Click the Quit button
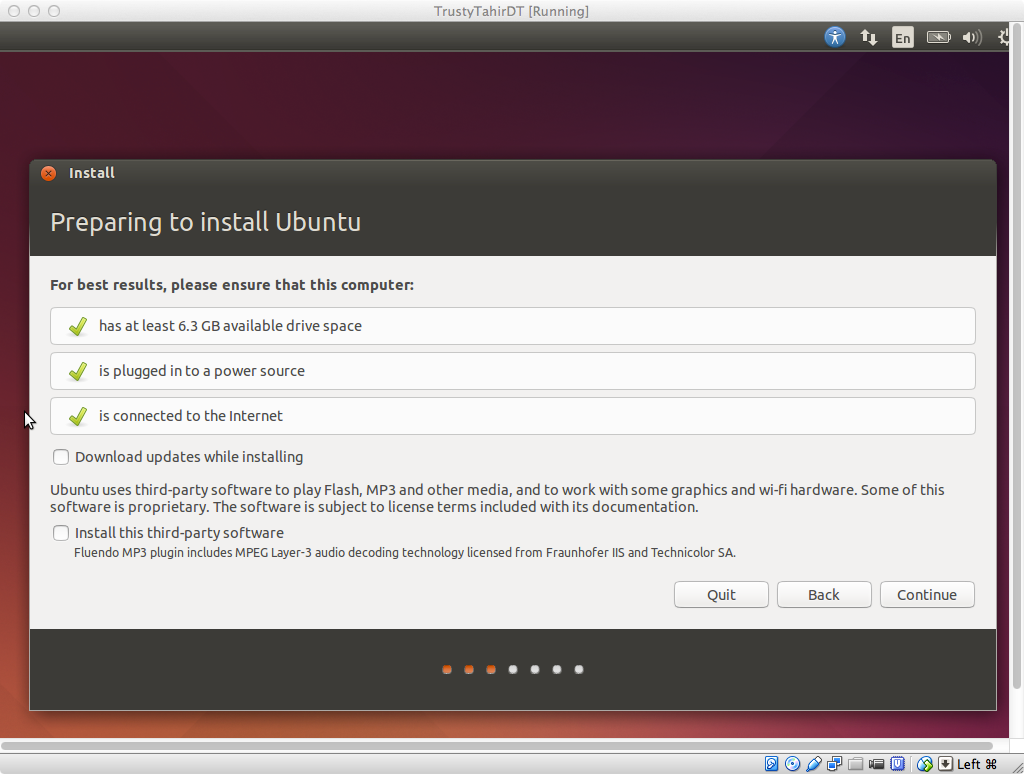The width and height of the screenshot is (1024, 774). click(x=721, y=594)
